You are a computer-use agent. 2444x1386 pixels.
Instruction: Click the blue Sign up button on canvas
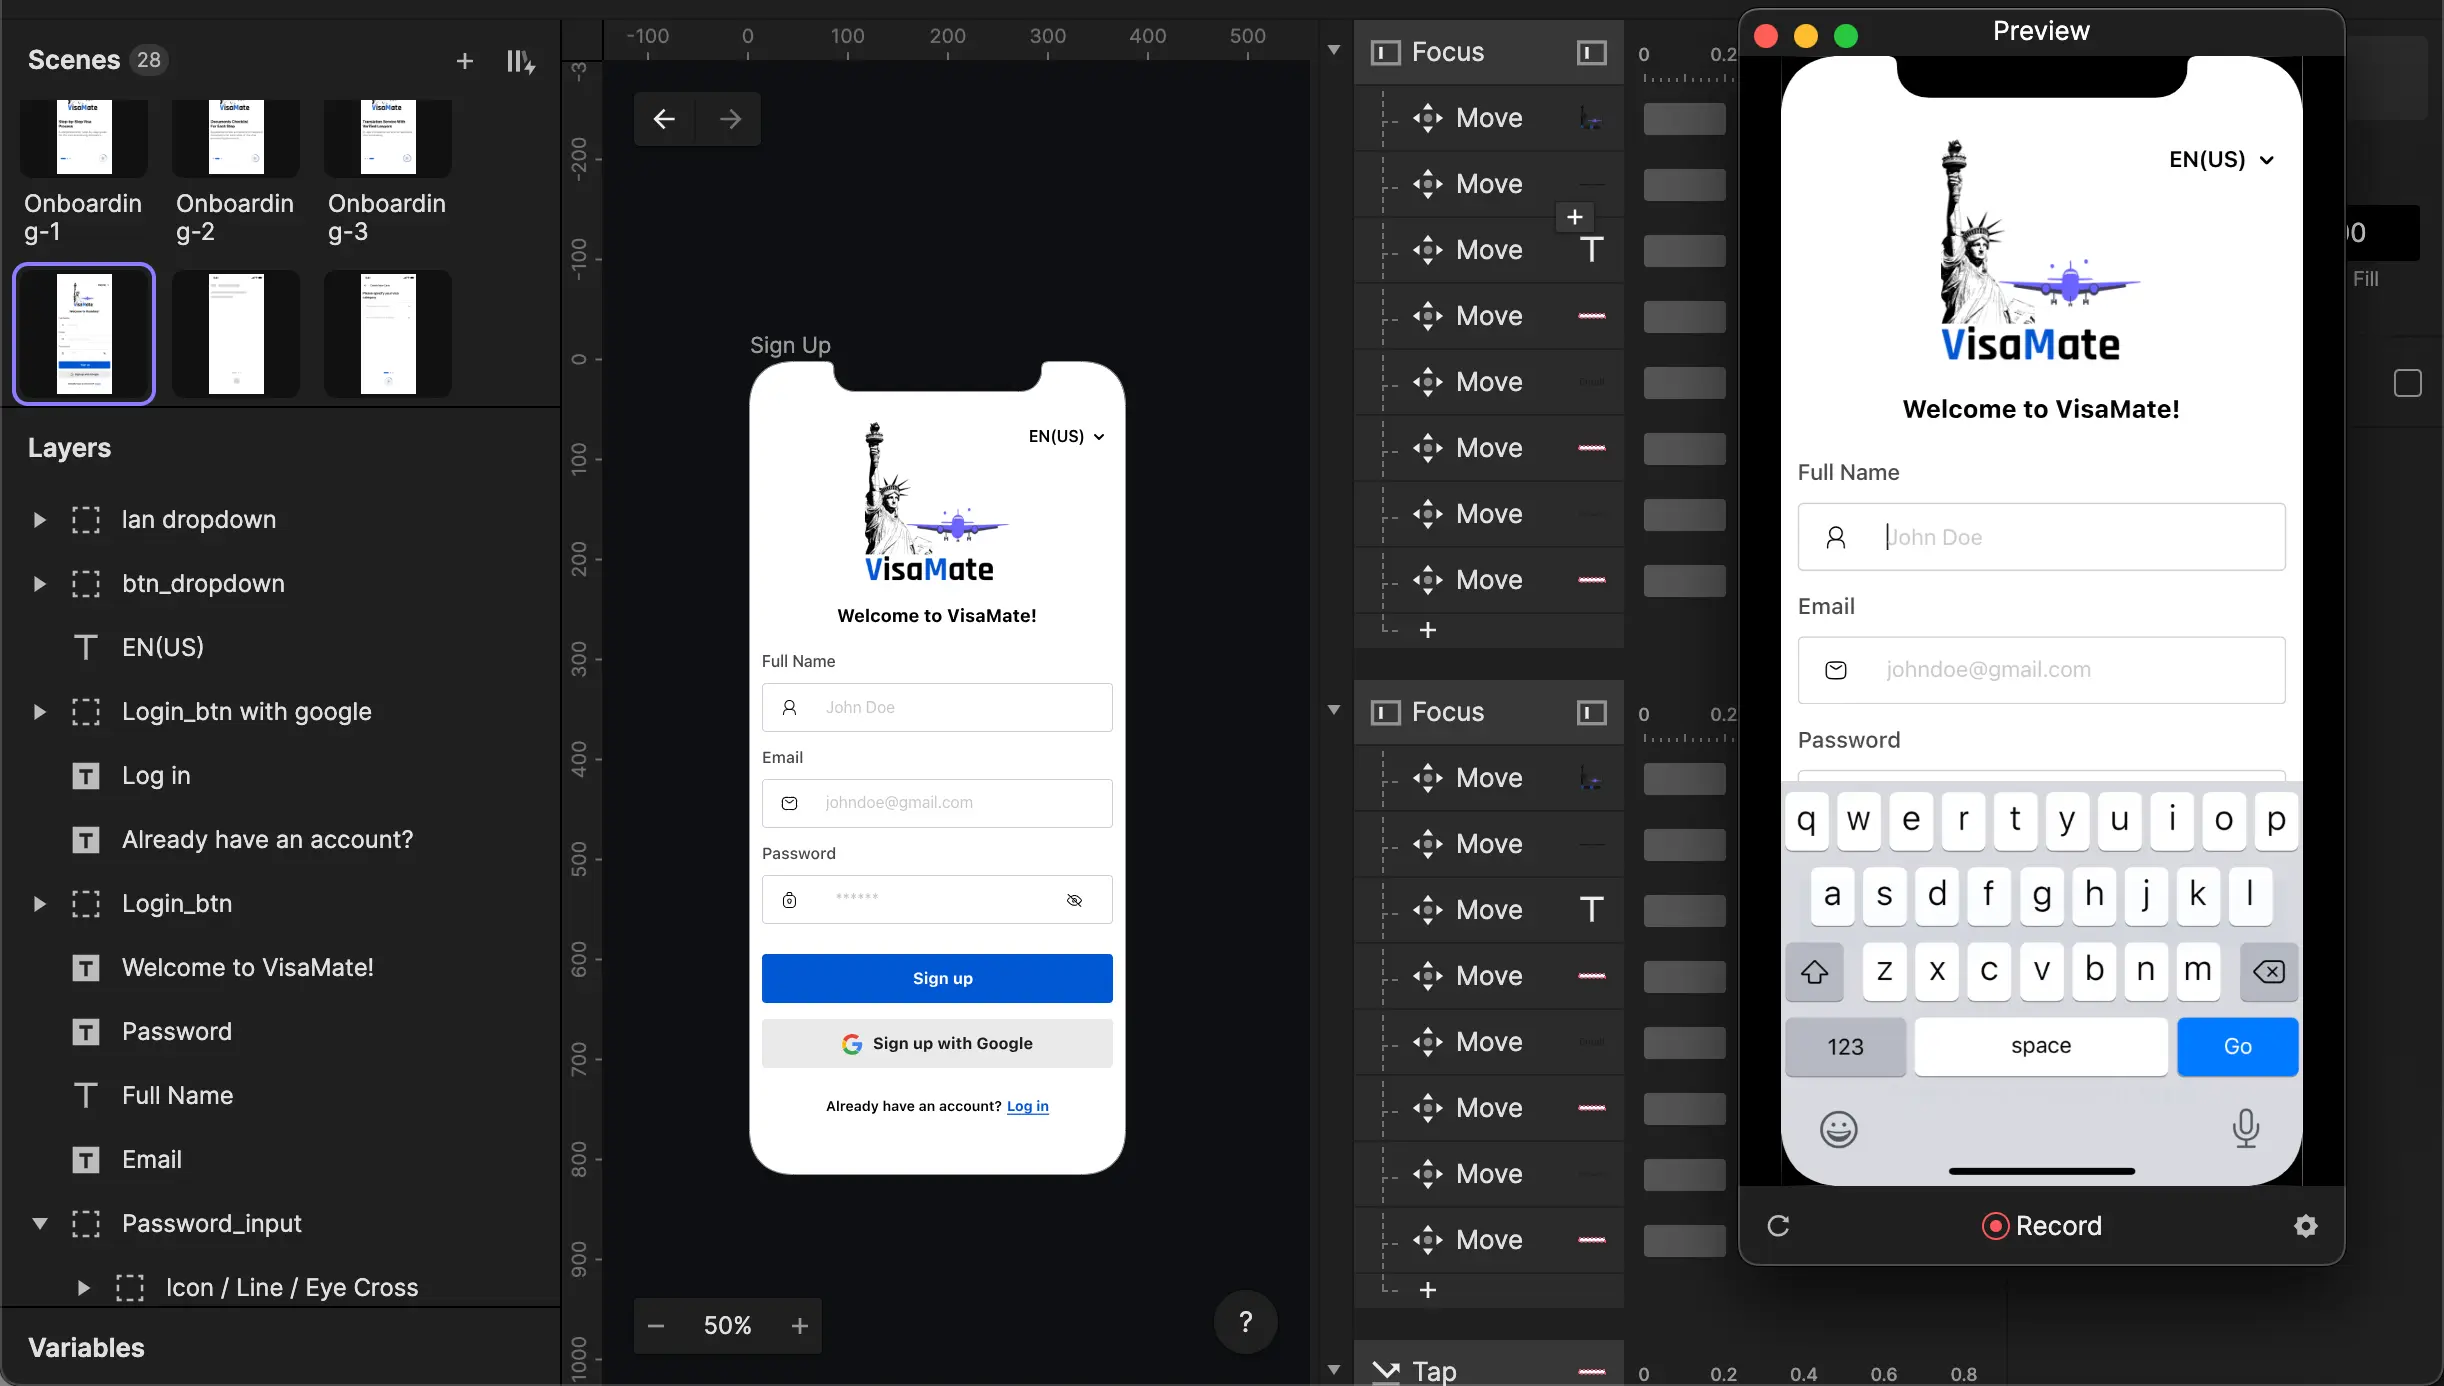pyautogui.click(x=937, y=978)
